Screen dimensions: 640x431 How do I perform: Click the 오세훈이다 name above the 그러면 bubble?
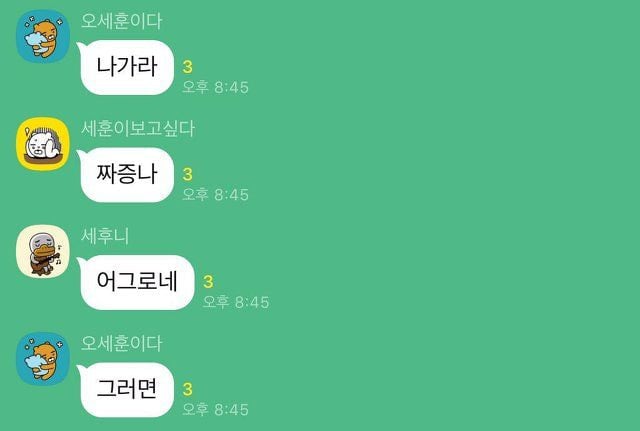tap(121, 343)
